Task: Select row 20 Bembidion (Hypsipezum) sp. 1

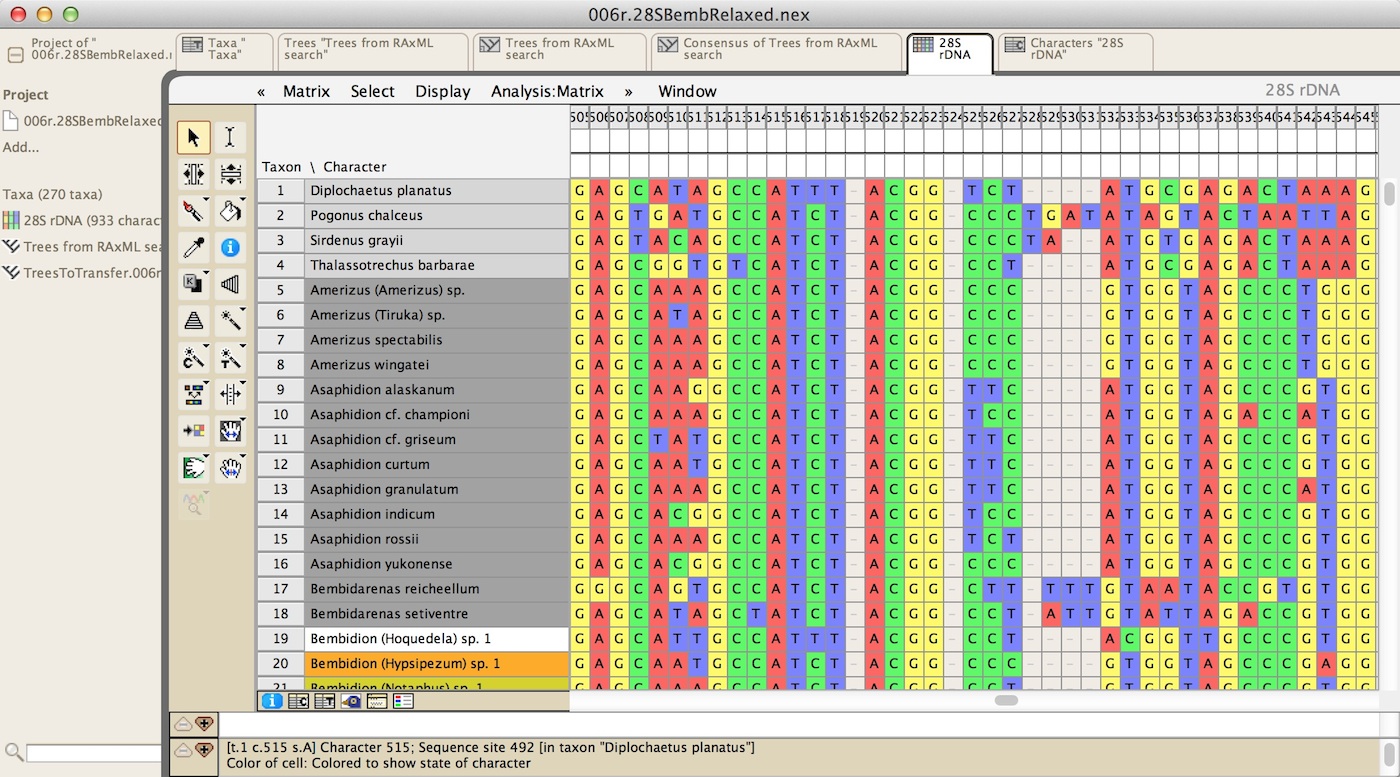Action: (435, 664)
